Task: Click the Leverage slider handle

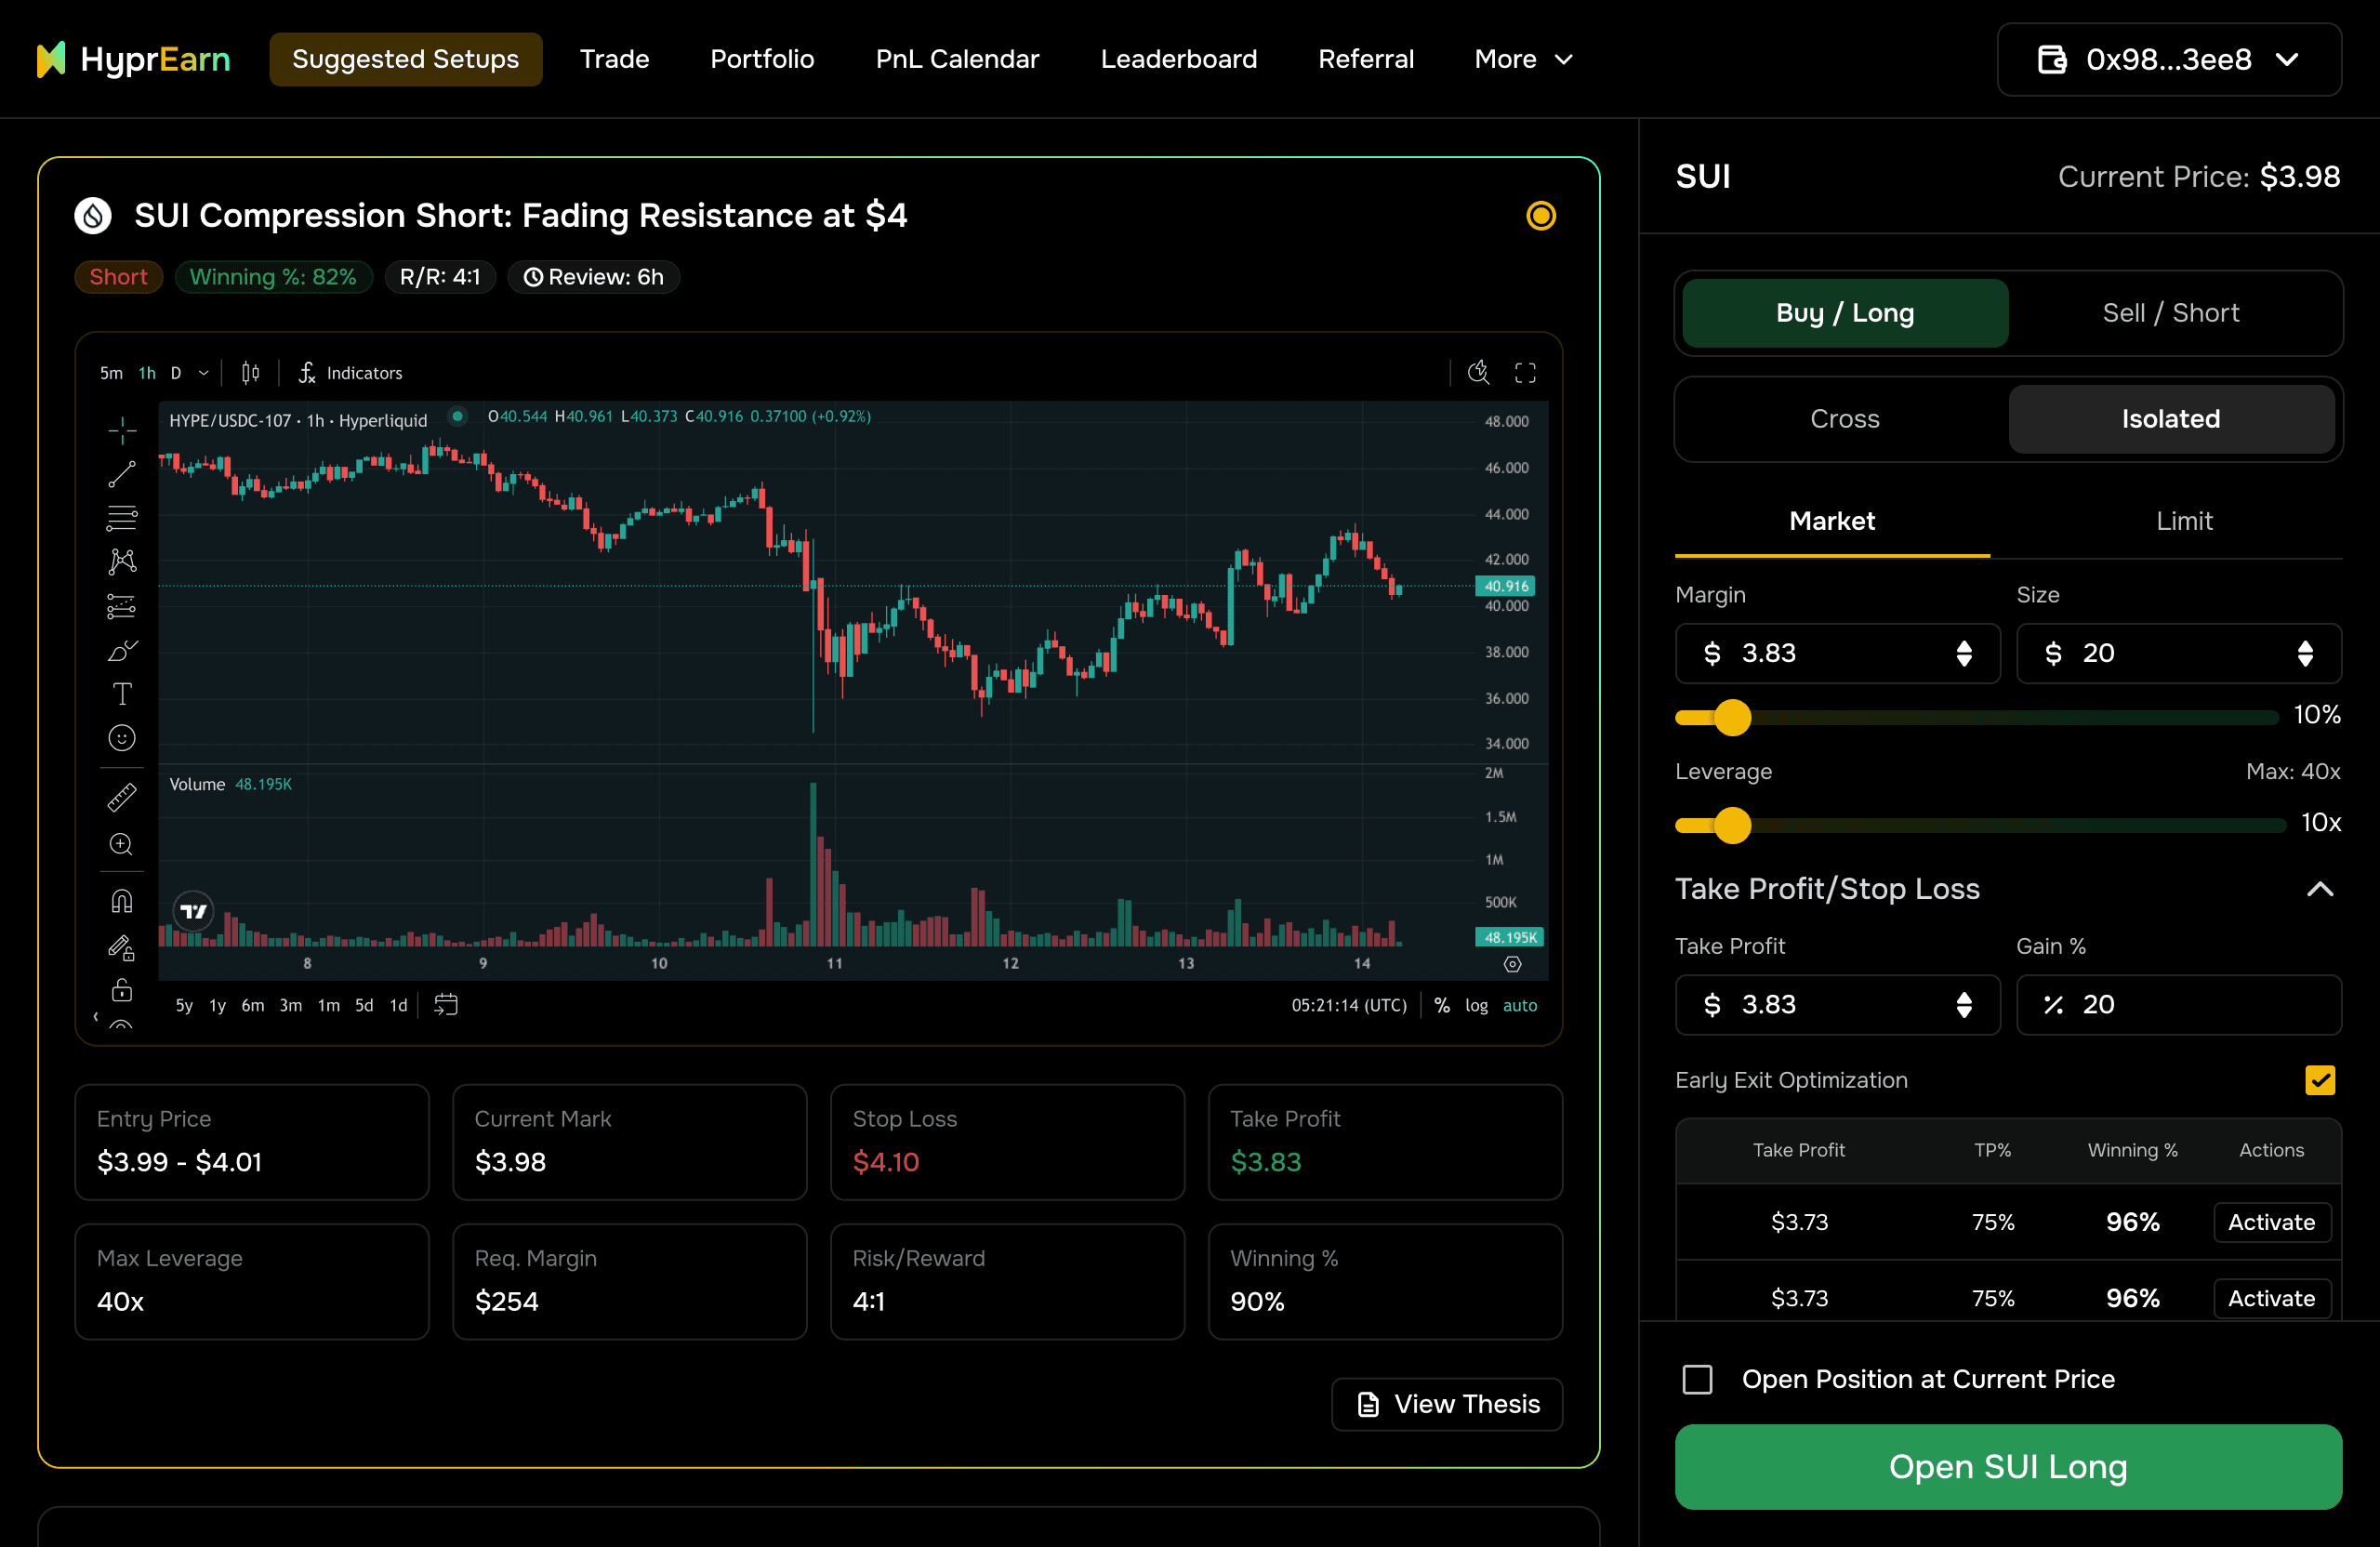Action: [x=1732, y=825]
